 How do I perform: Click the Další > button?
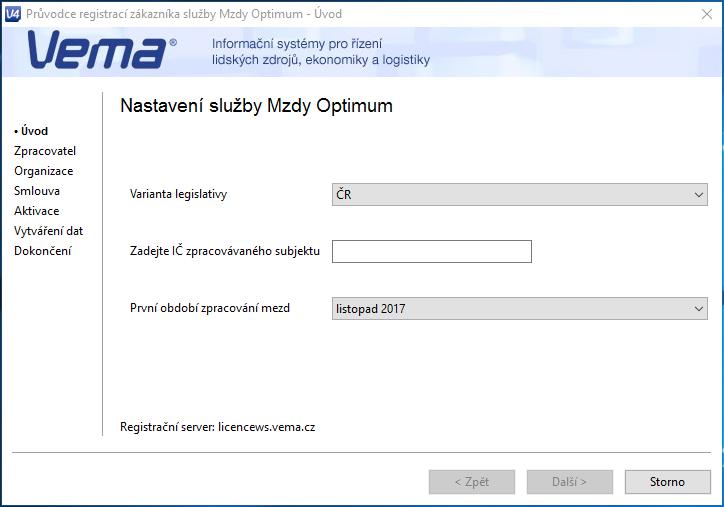[x=570, y=482]
